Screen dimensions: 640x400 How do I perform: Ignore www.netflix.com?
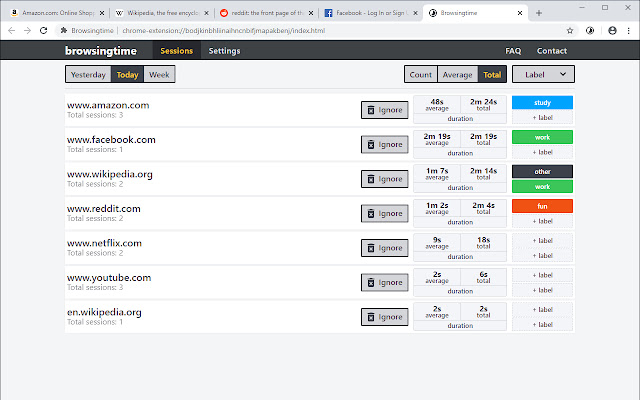point(384,248)
